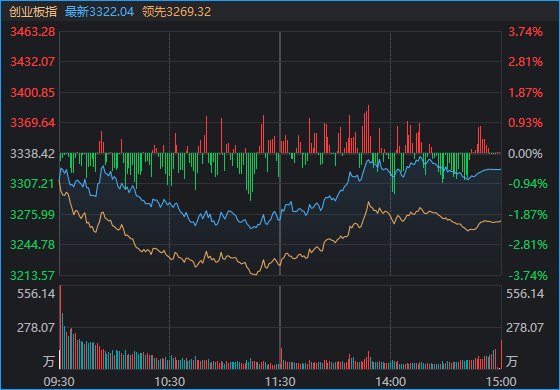Click the 10:30 time axis label
560x390 pixels.
pyautogui.click(x=169, y=382)
